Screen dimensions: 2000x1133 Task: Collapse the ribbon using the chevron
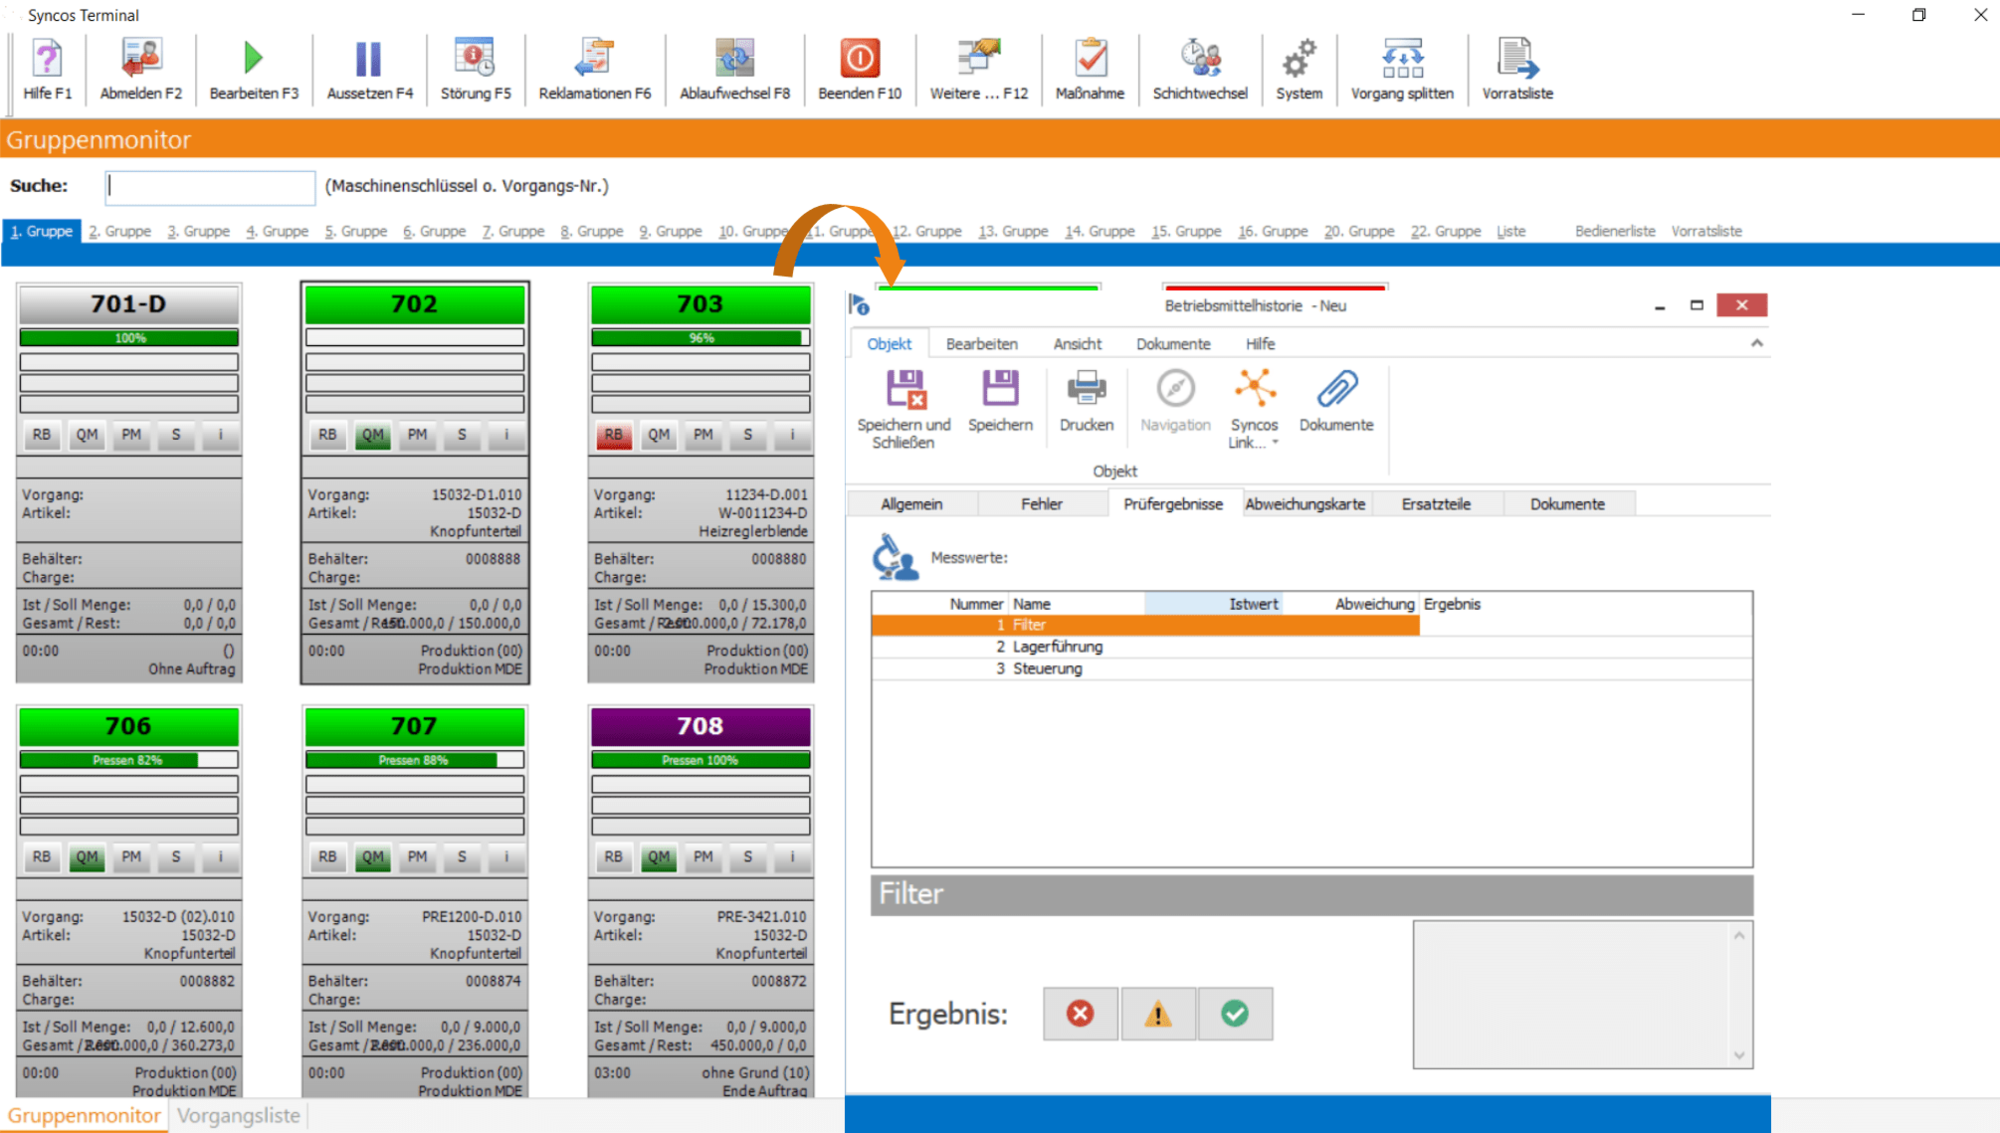coord(1756,344)
